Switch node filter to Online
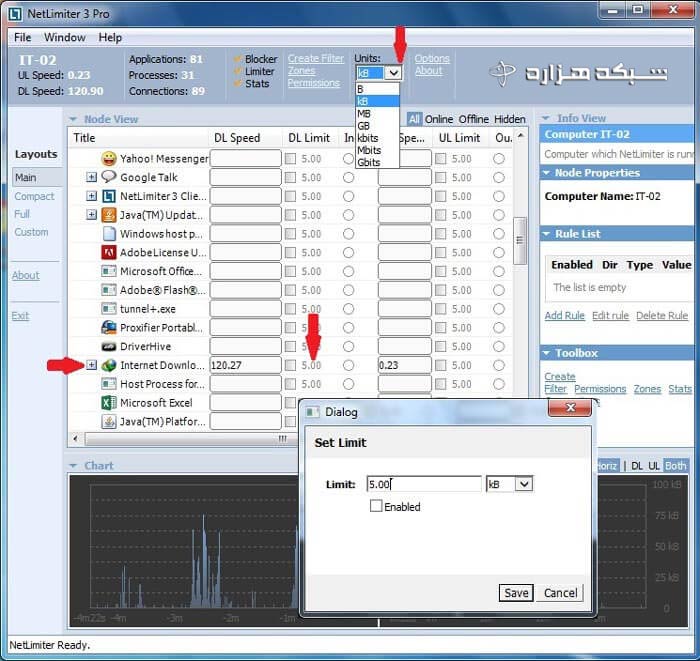The width and height of the screenshot is (700, 661). point(439,119)
